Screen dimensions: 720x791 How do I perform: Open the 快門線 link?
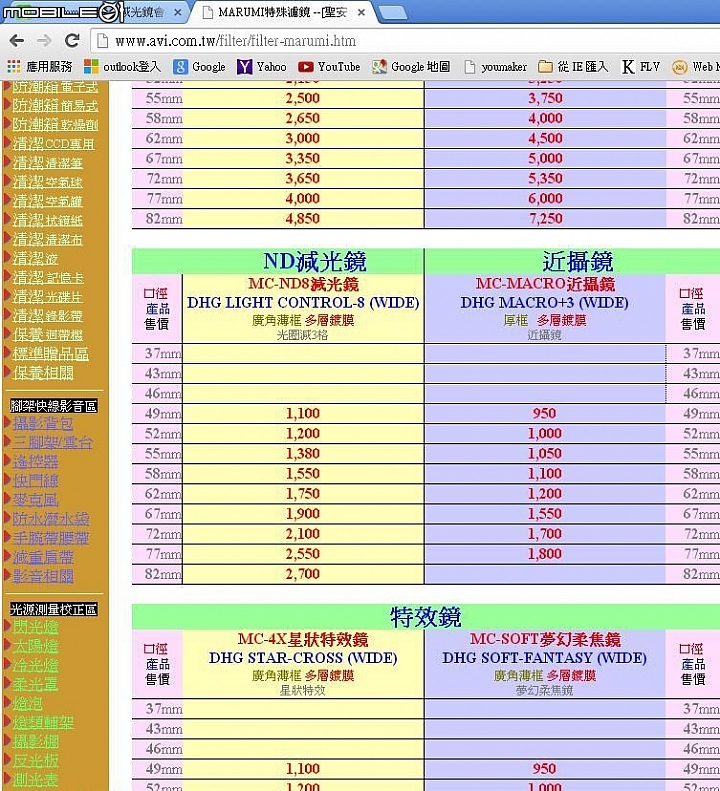[35, 481]
